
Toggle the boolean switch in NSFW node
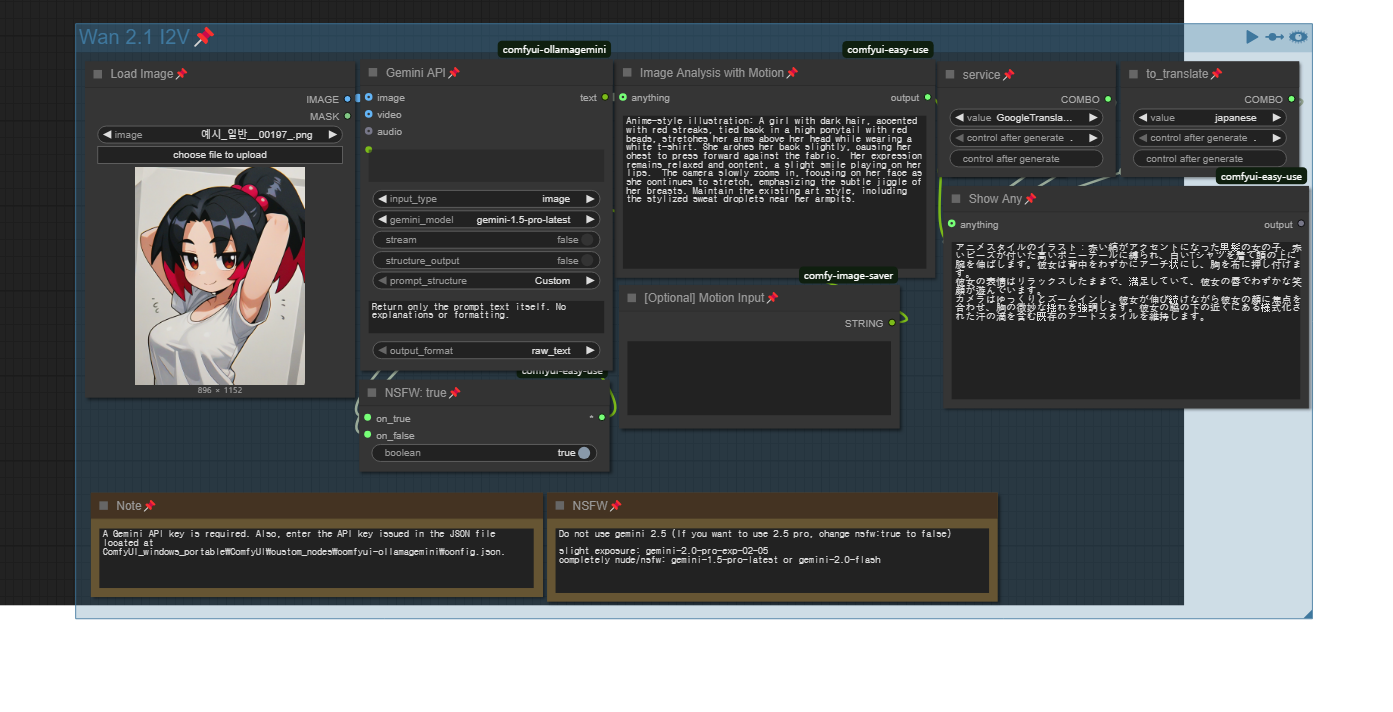click(x=583, y=453)
